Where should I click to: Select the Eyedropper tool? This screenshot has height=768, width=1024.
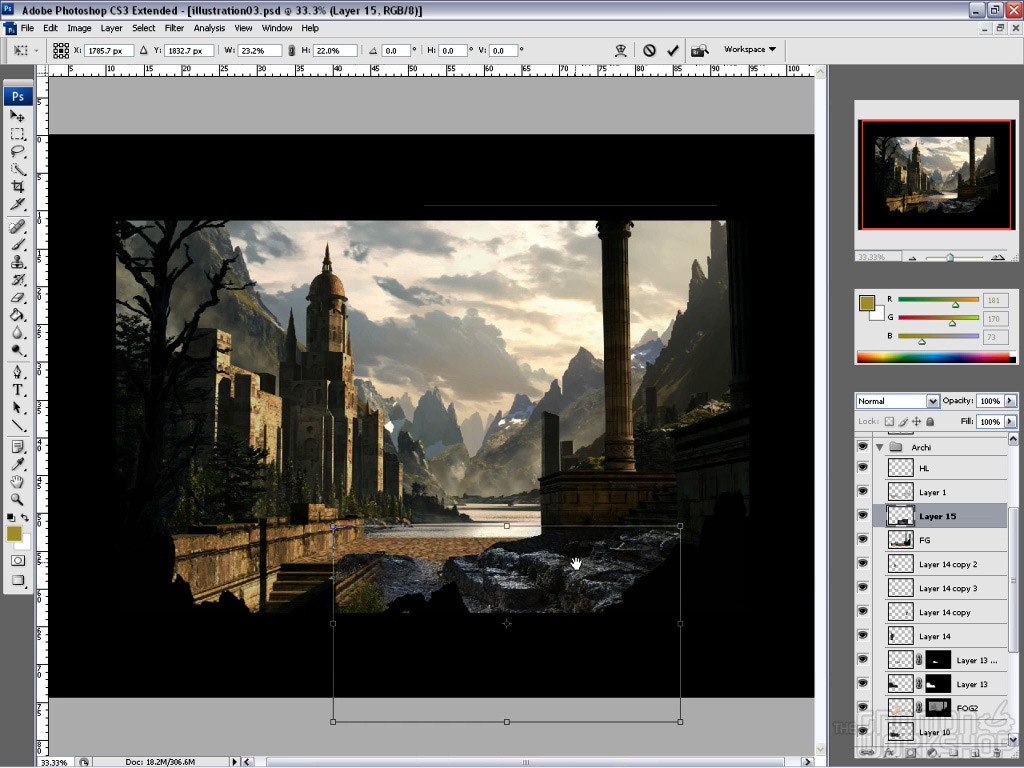click(18, 464)
